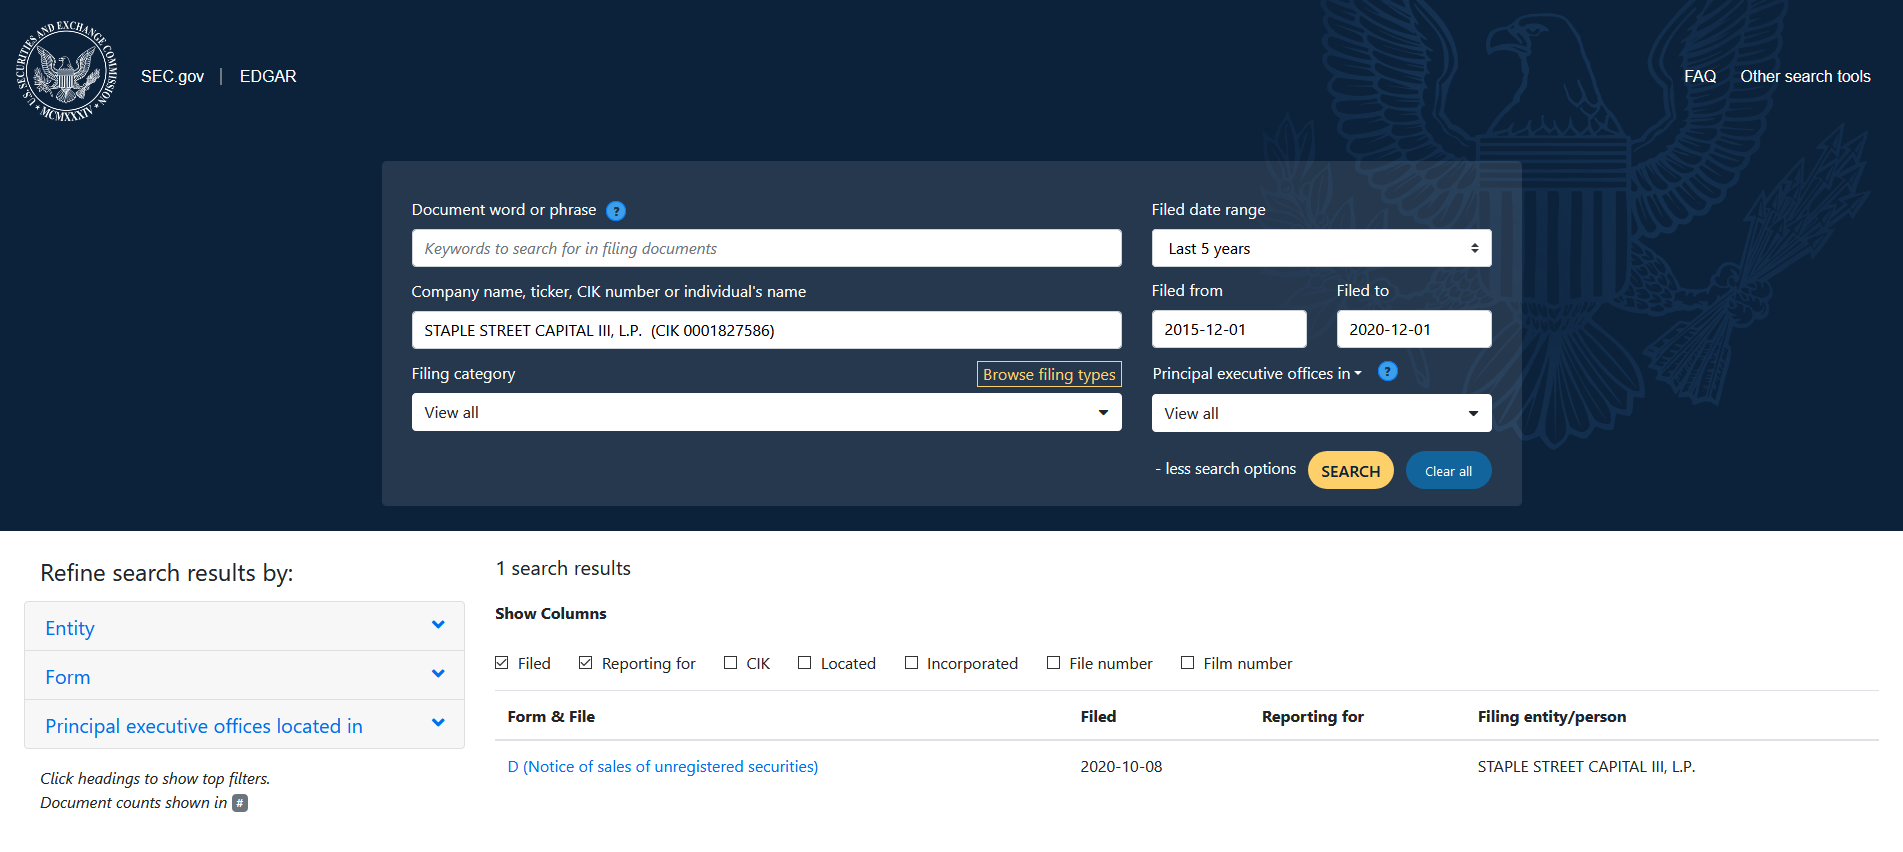Image resolution: width=1903 pixels, height=852 pixels.
Task: Open help for document word or phrase
Action: (616, 211)
